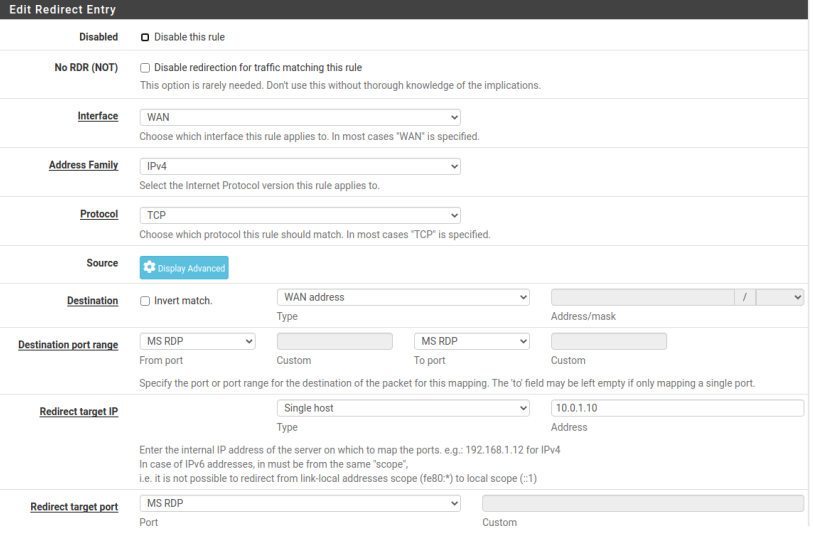Screen dimensions: 813x536
Task: Click the Interface label link
Action: pyautogui.click(x=98, y=116)
